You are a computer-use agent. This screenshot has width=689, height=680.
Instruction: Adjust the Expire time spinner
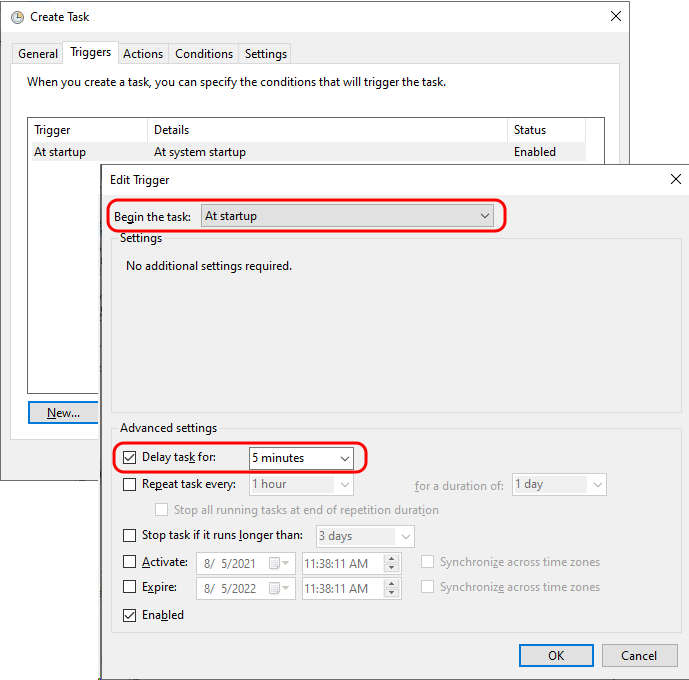pyautogui.click(x=390, y=588)
